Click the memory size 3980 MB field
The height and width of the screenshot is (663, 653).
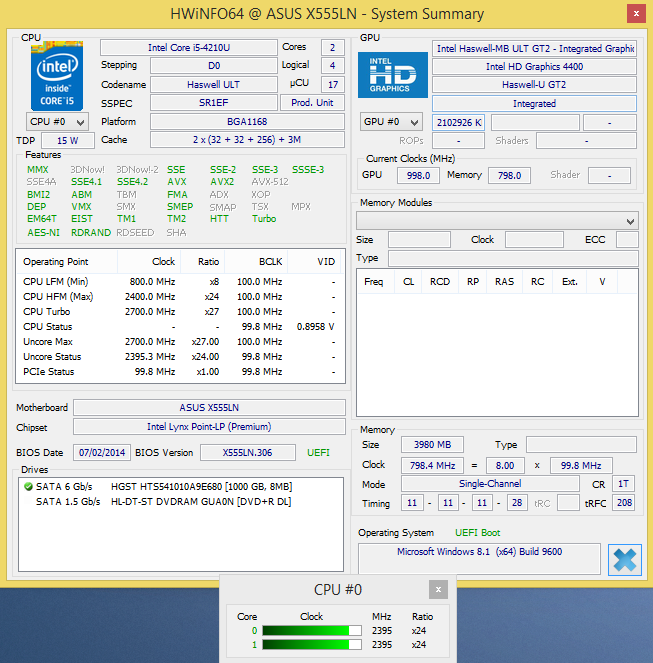tap(432, 445)
